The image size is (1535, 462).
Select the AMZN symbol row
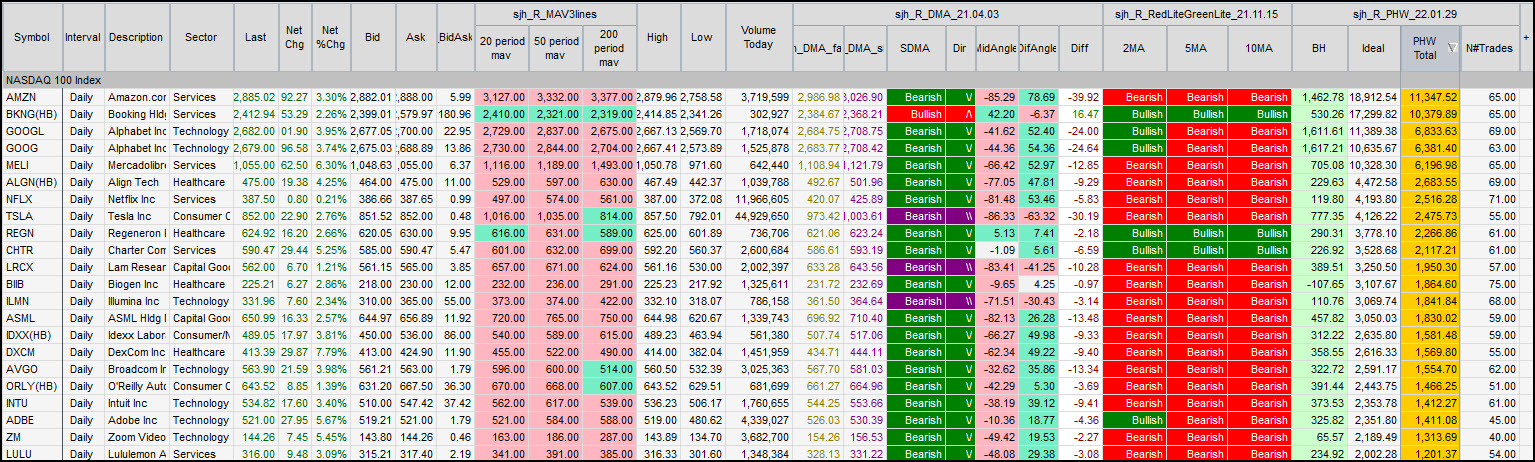point(766,97)
